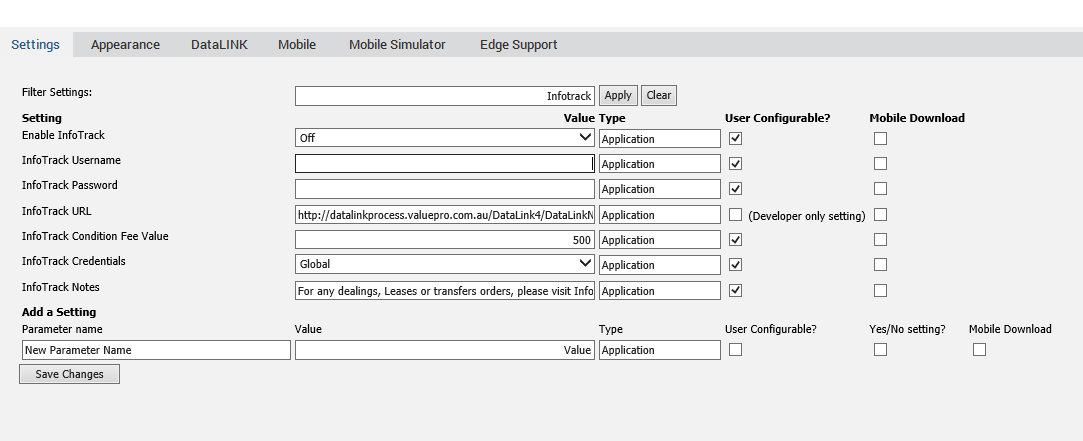Uncheck User Configurable for Enable InfoTrack

point(736,138)
